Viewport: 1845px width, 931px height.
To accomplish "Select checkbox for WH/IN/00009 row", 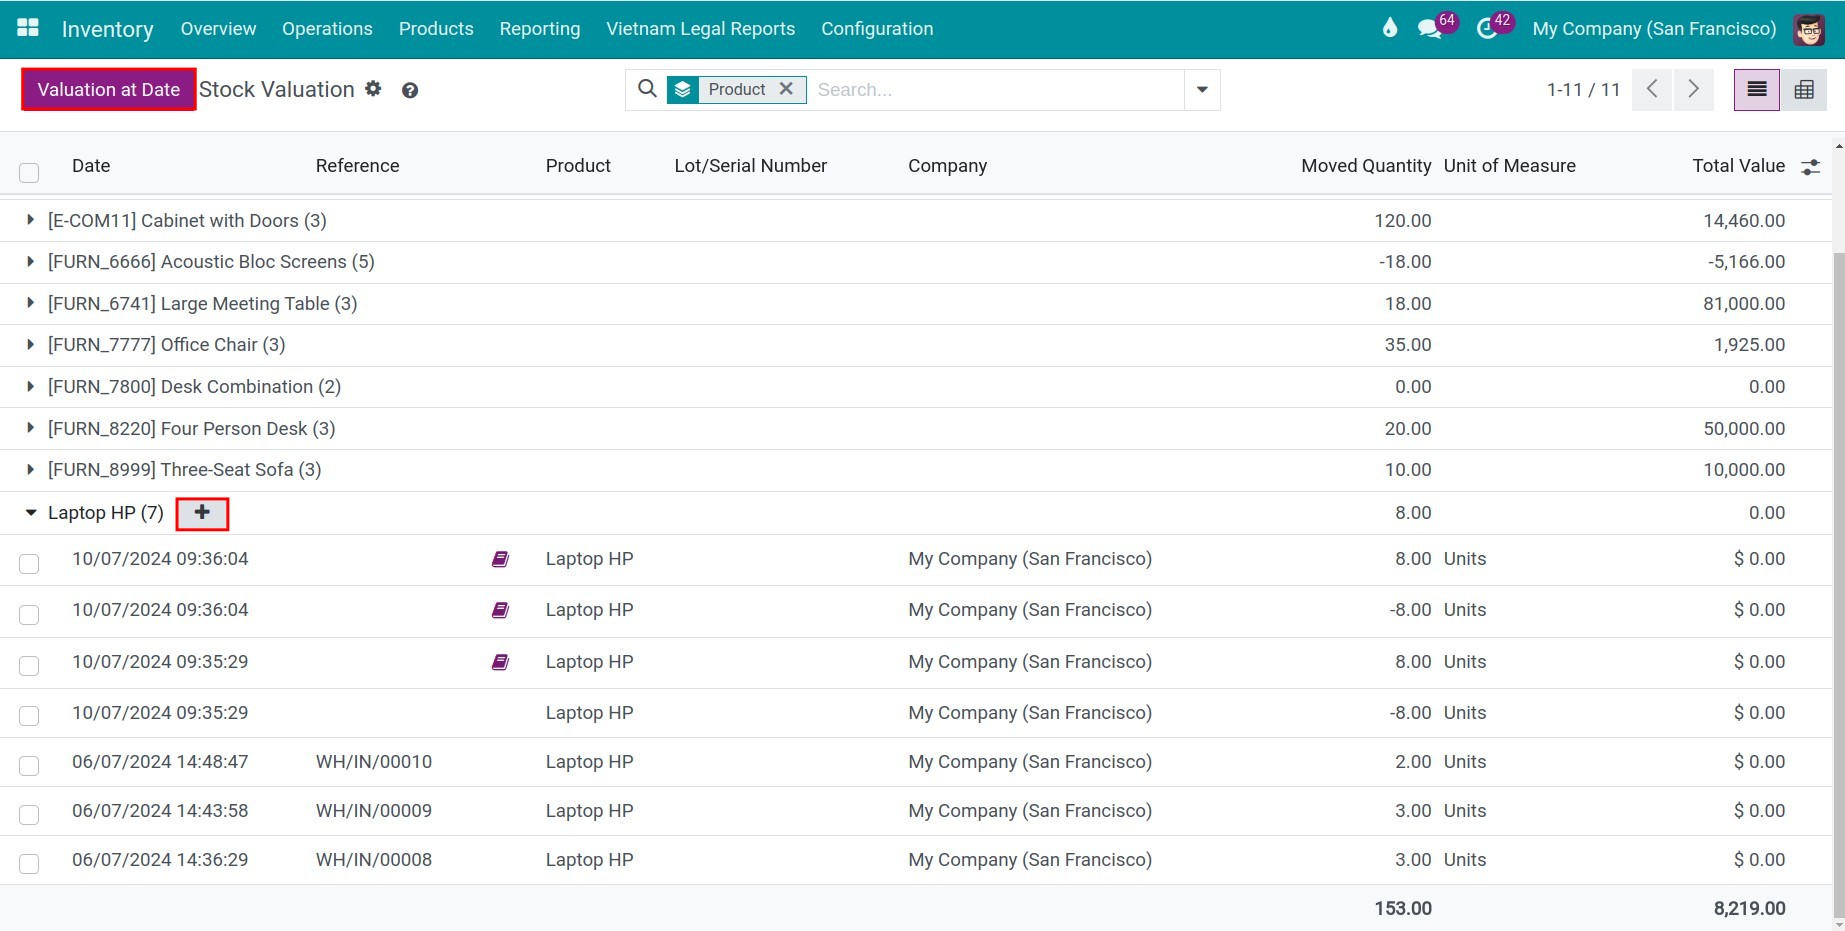I will (29, 815).
